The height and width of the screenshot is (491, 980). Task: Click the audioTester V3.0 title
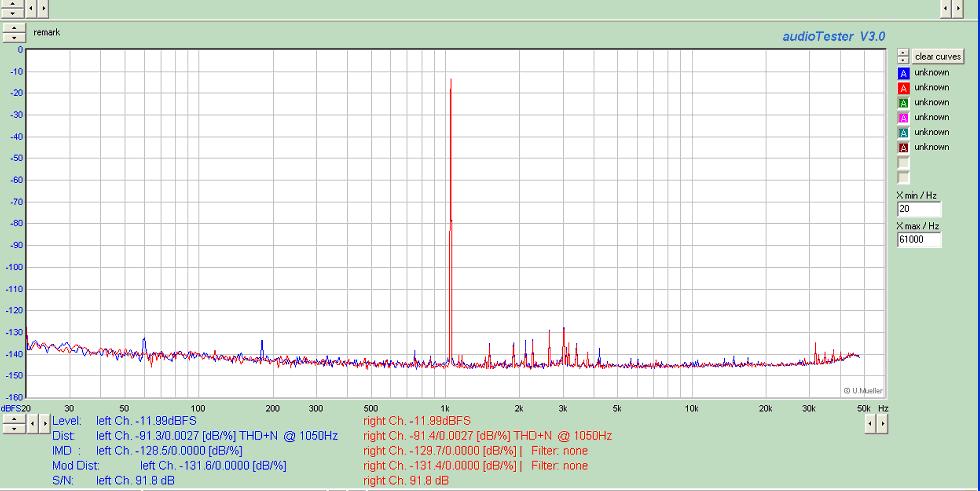click(834, 36)
